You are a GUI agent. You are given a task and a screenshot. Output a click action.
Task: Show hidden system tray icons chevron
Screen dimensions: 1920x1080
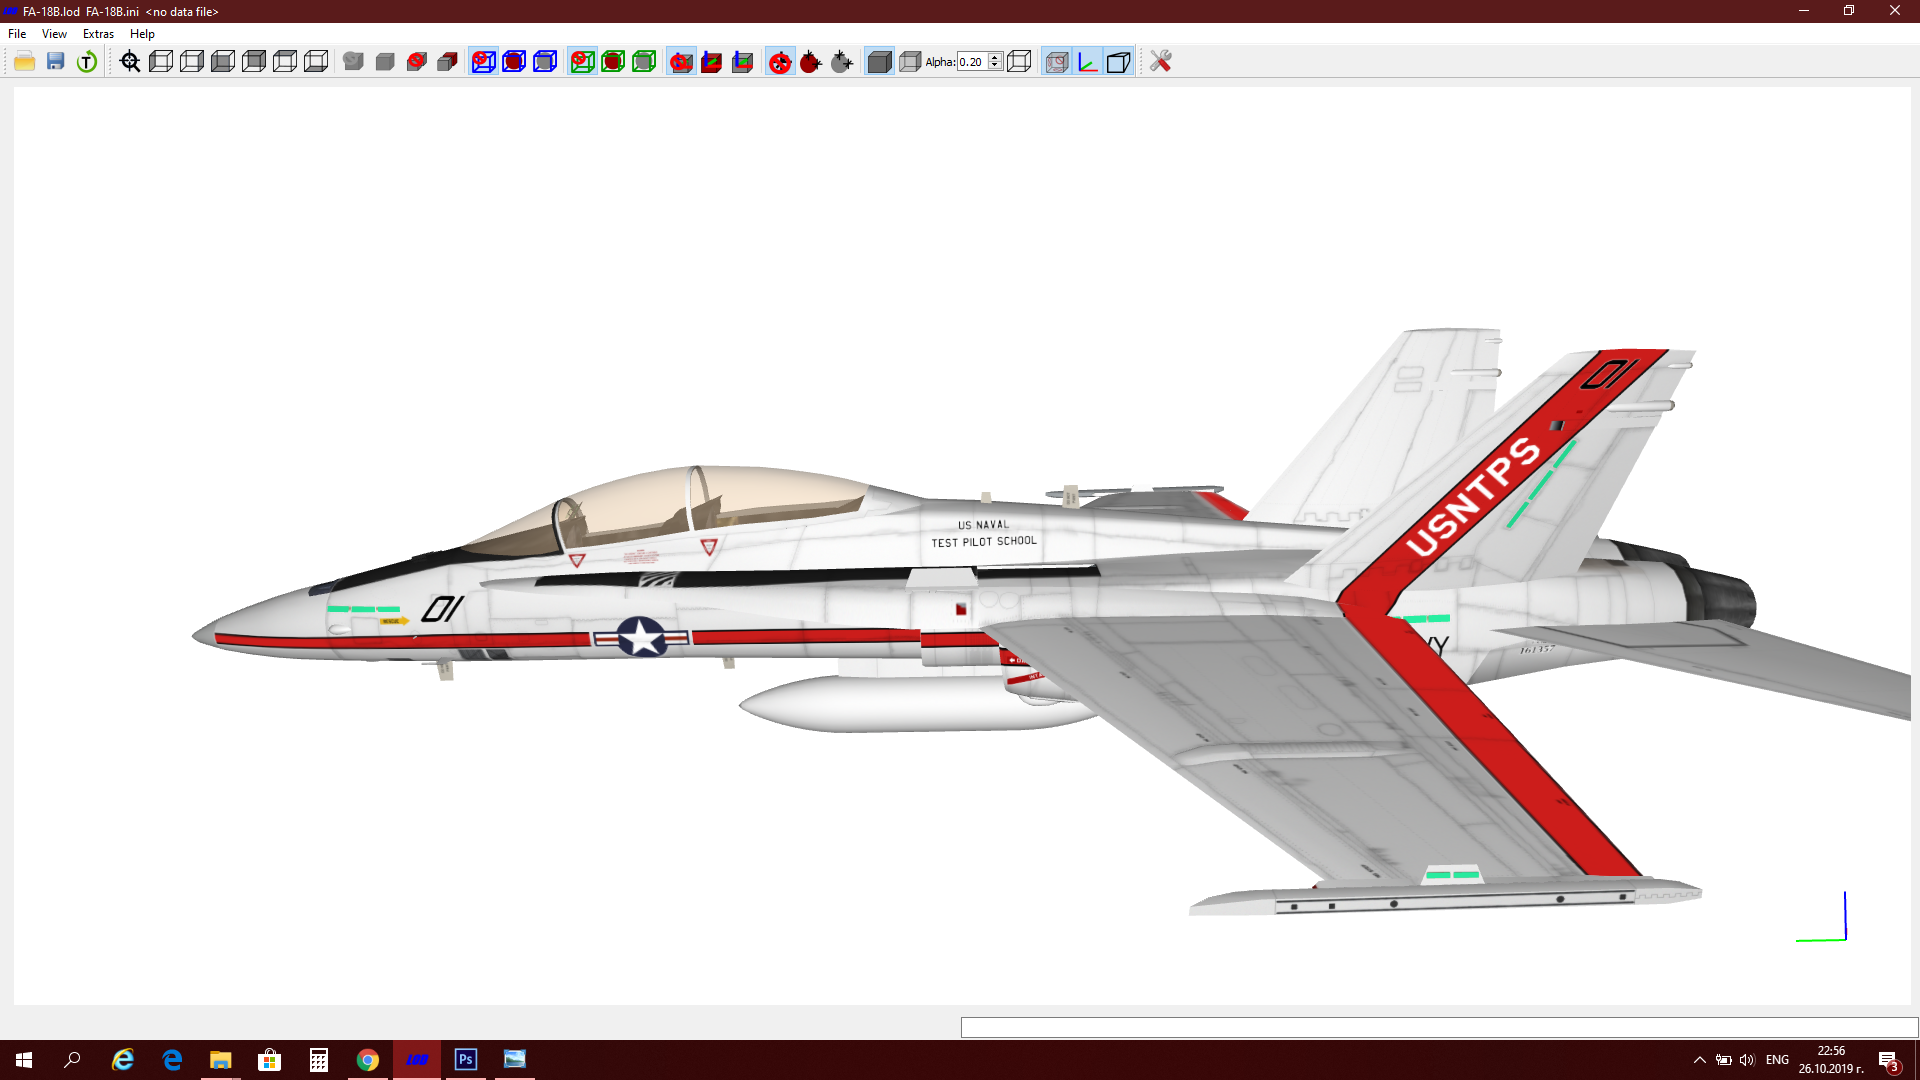1700,1060
